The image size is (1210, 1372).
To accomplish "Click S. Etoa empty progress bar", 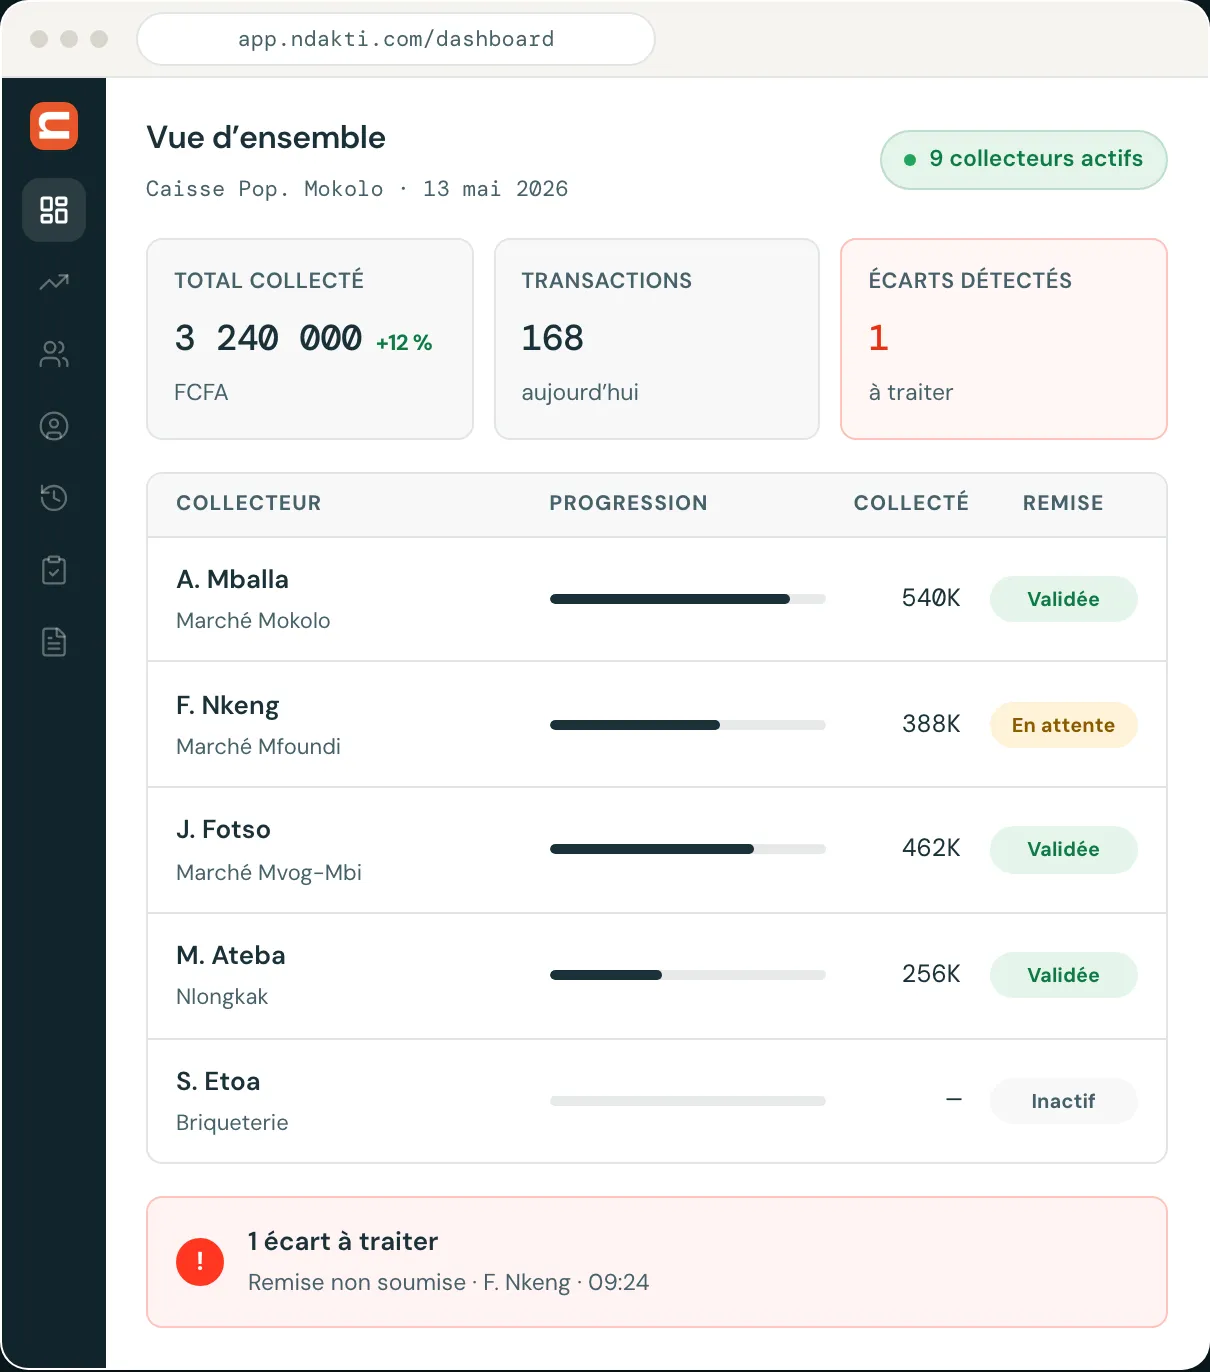I will [688, 1101].
